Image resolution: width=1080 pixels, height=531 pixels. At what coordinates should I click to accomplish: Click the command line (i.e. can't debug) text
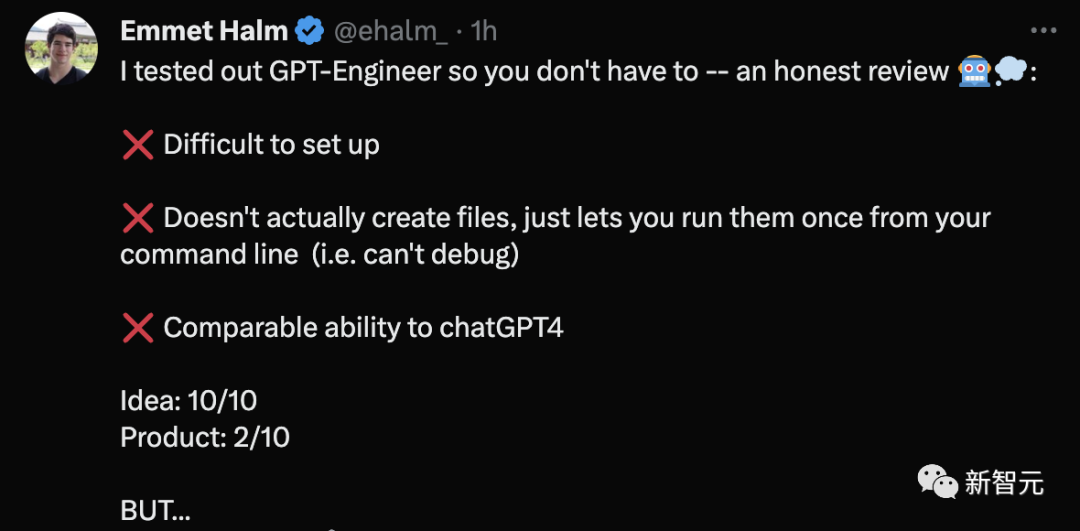319,256
